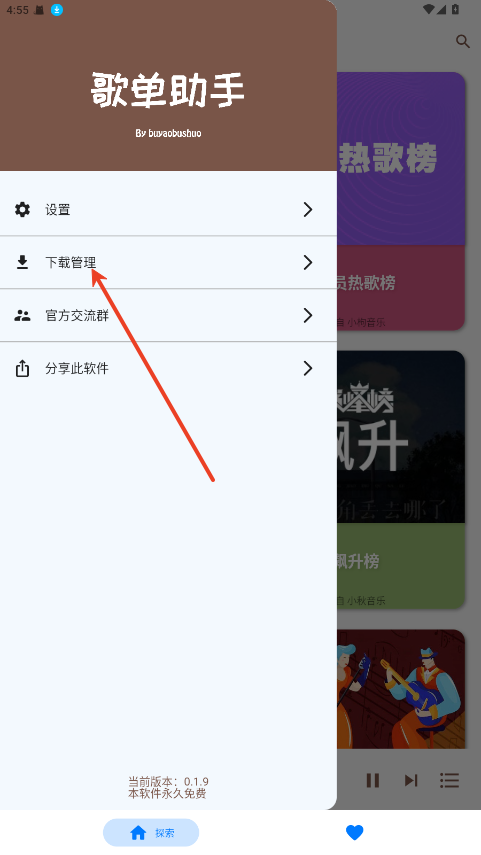
Task: Select the 官方交流群 menu entry
Action: 168,315
